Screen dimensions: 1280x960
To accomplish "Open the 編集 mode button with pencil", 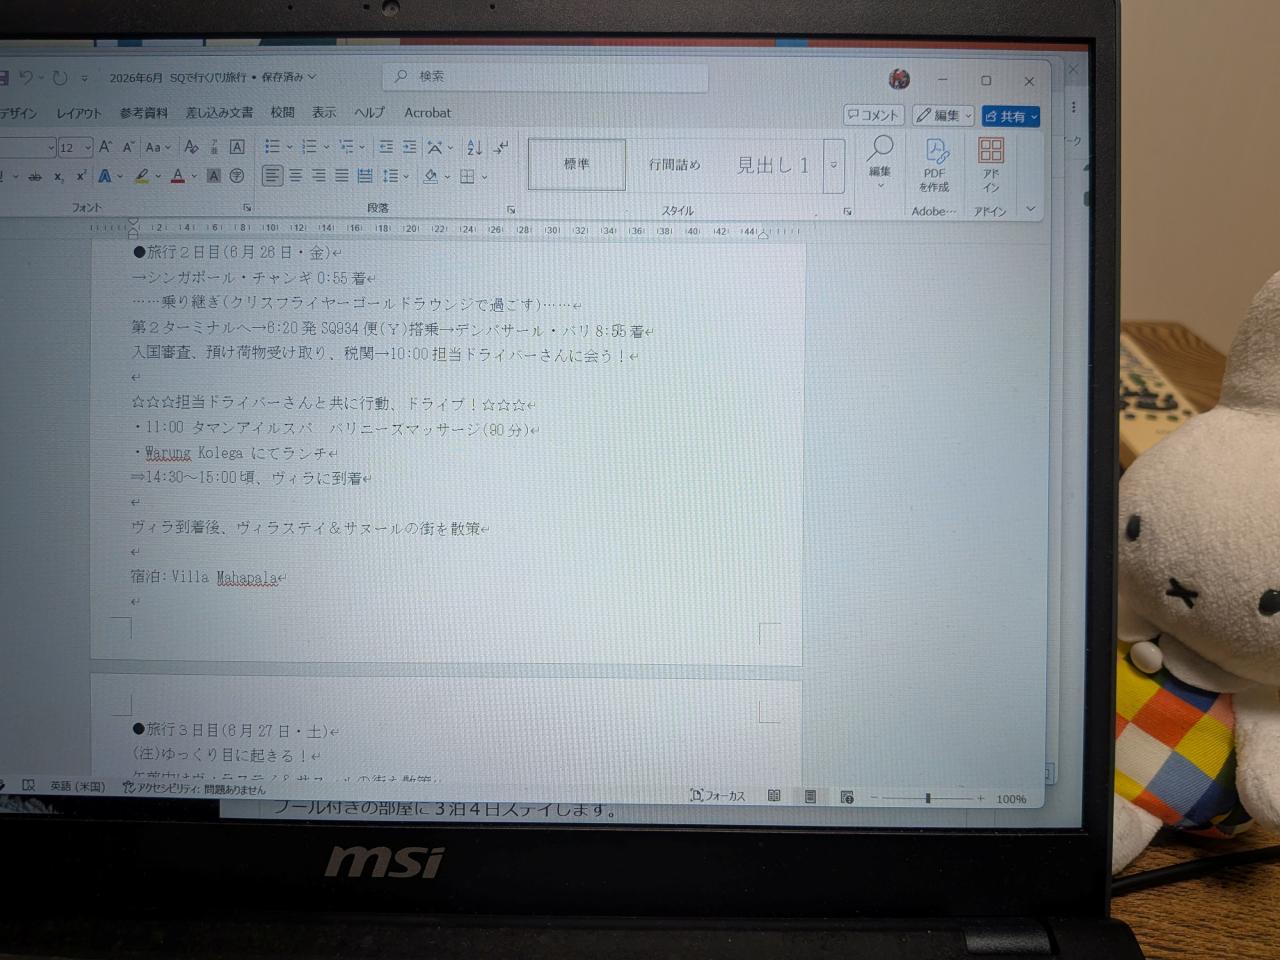I will coord(943,116).
